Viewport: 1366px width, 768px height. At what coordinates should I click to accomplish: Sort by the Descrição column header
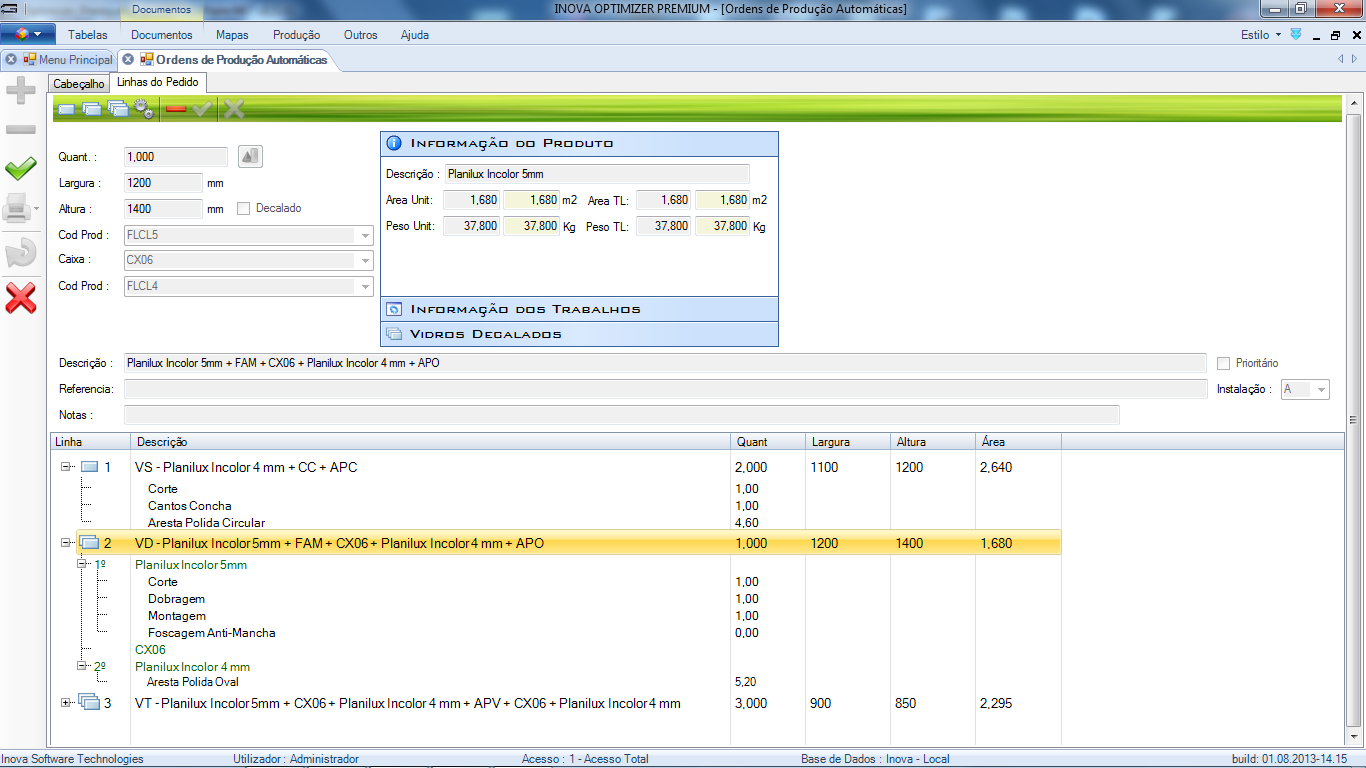pos(431,441)
